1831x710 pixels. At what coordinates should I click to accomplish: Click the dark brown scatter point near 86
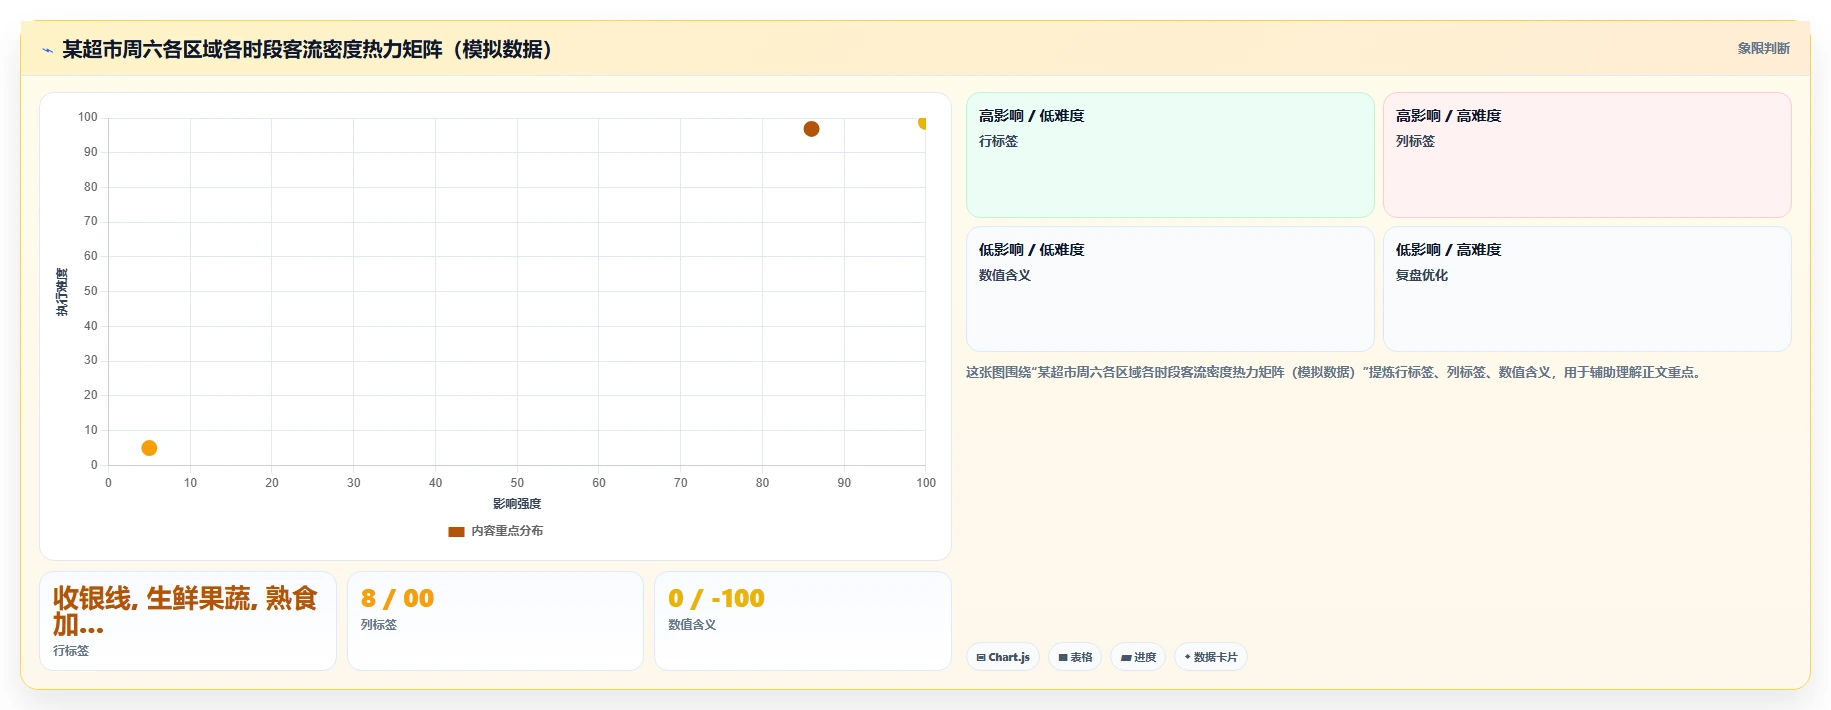coord(811,129)
